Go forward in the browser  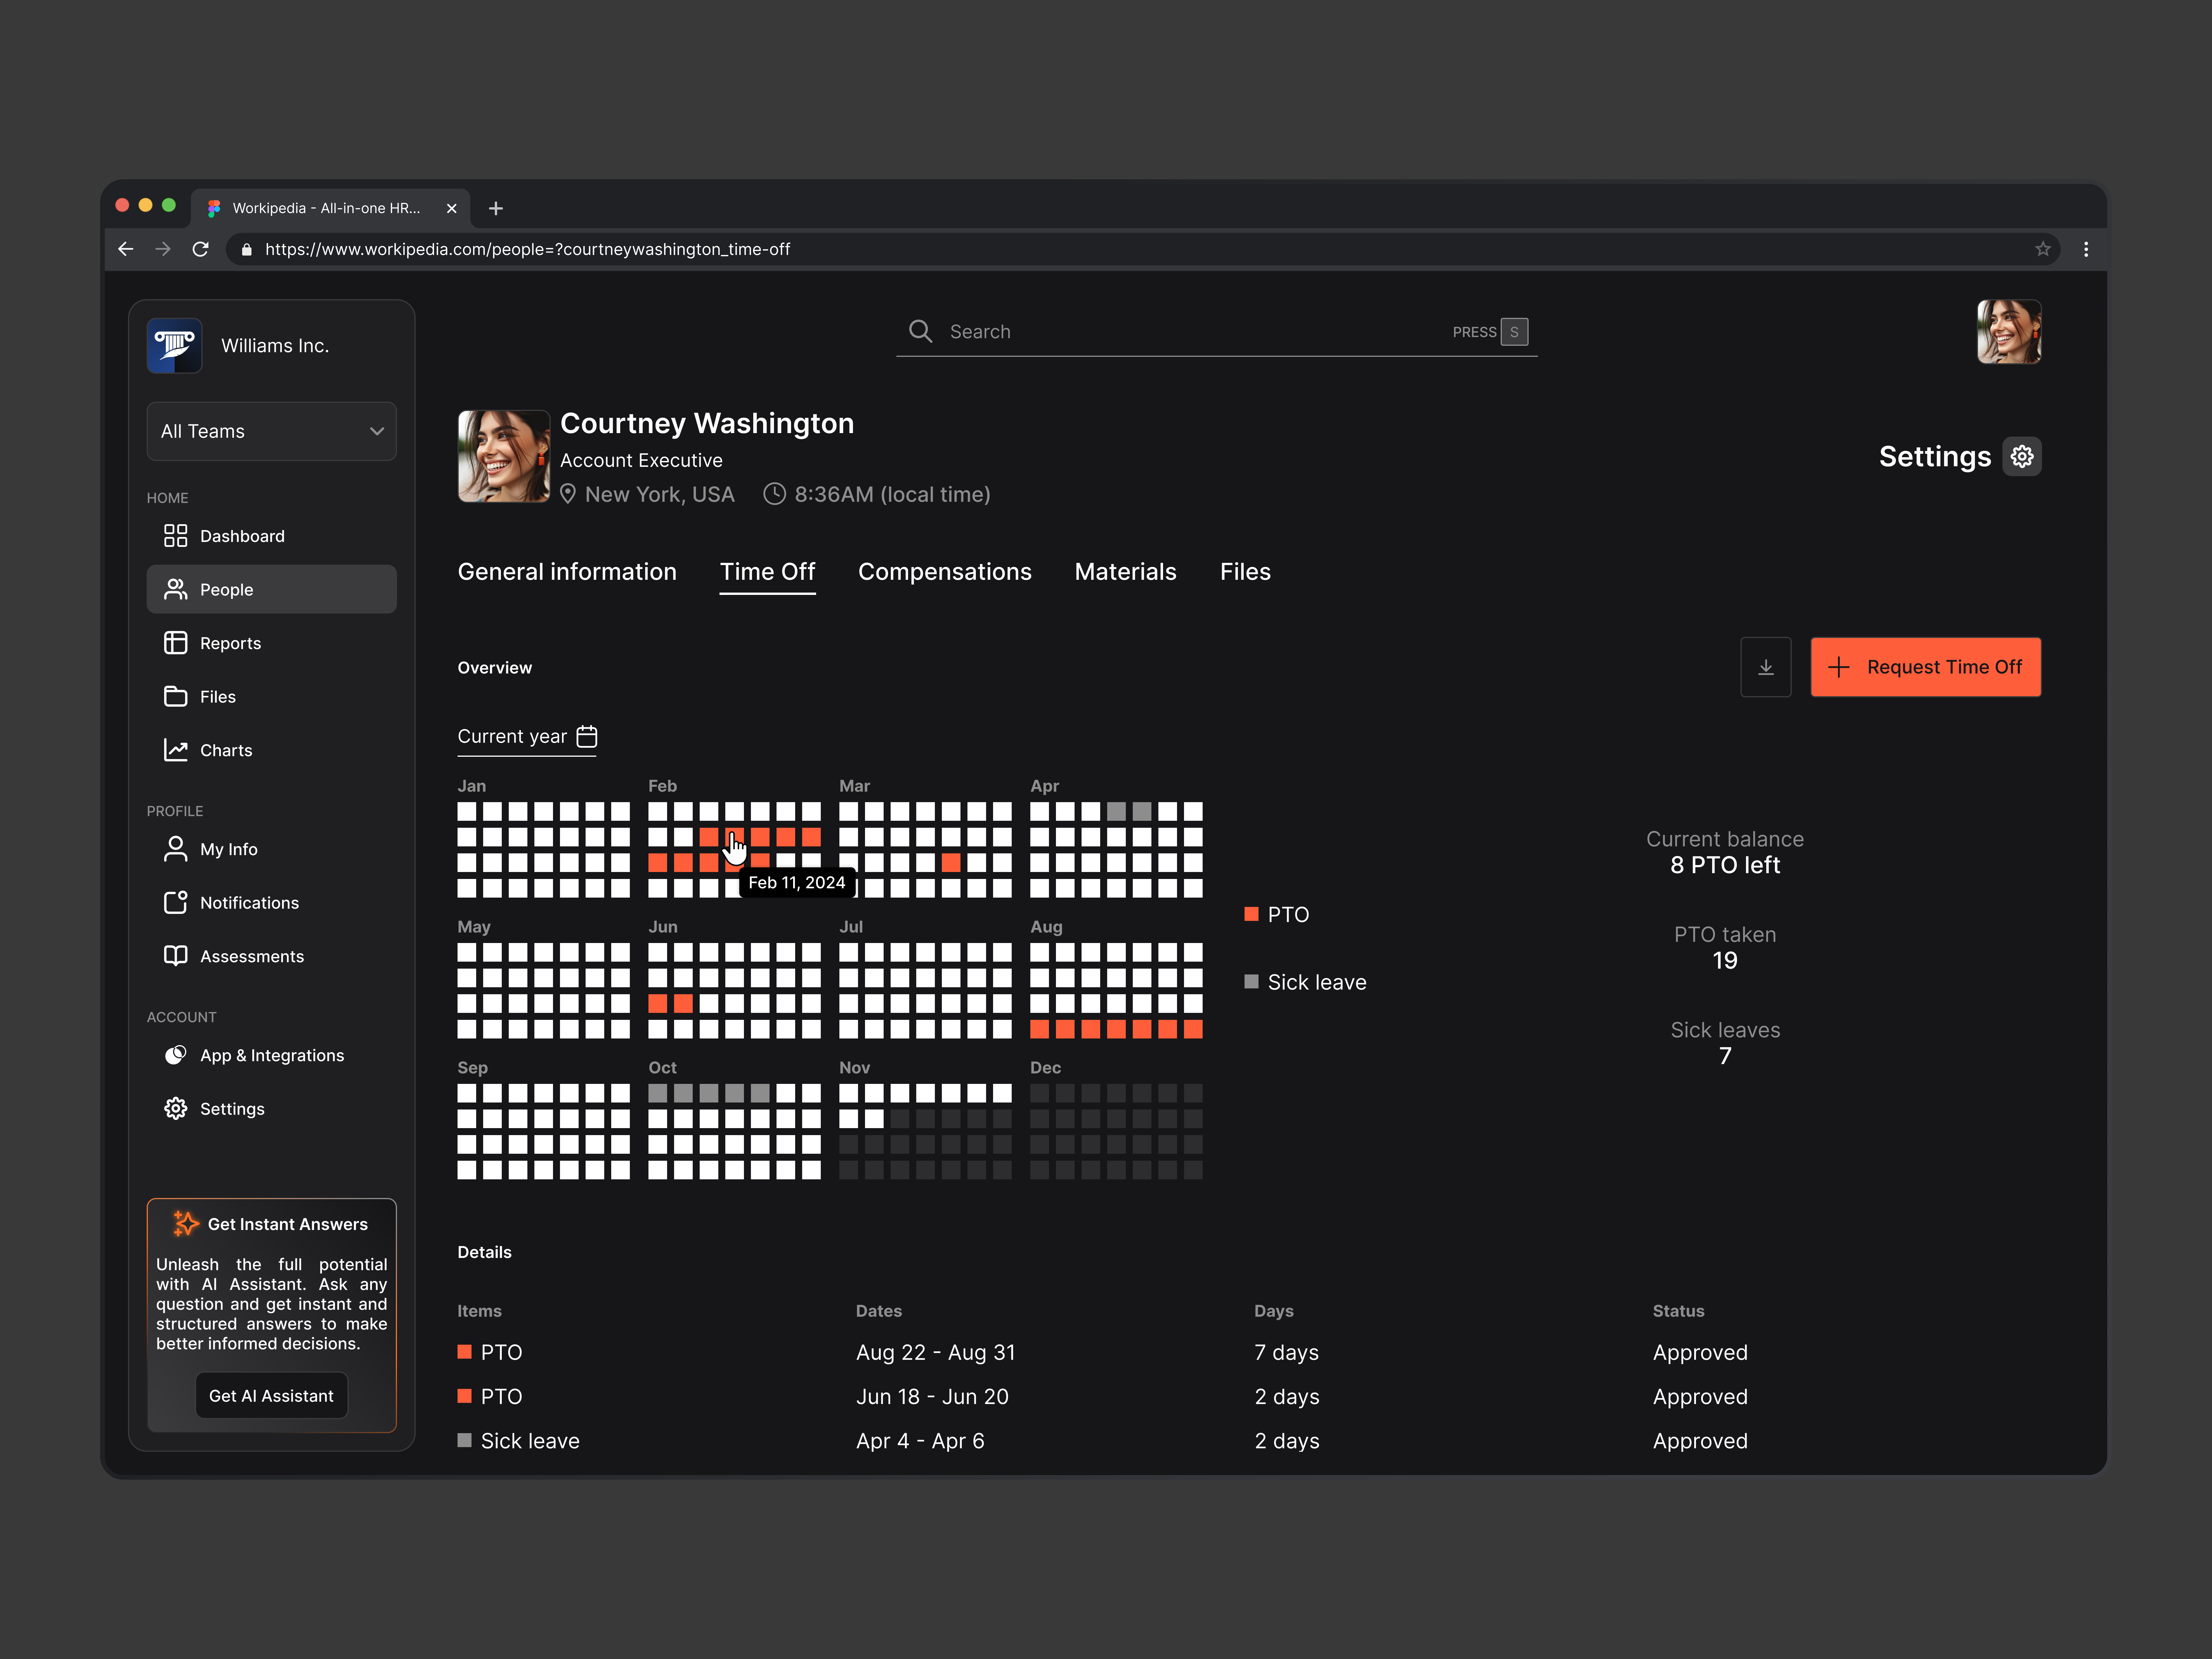coord(163,249)
